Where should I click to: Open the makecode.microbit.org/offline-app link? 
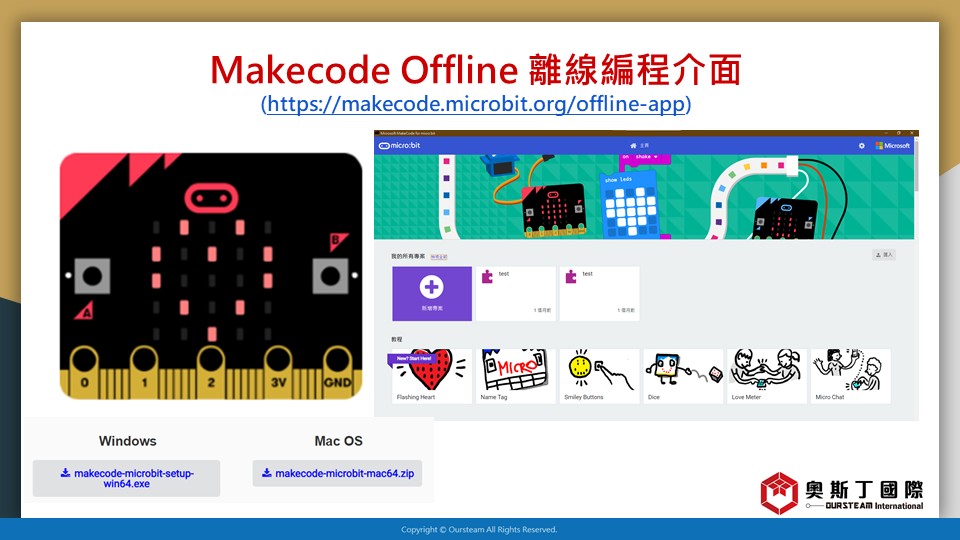[x=476, y=104]
